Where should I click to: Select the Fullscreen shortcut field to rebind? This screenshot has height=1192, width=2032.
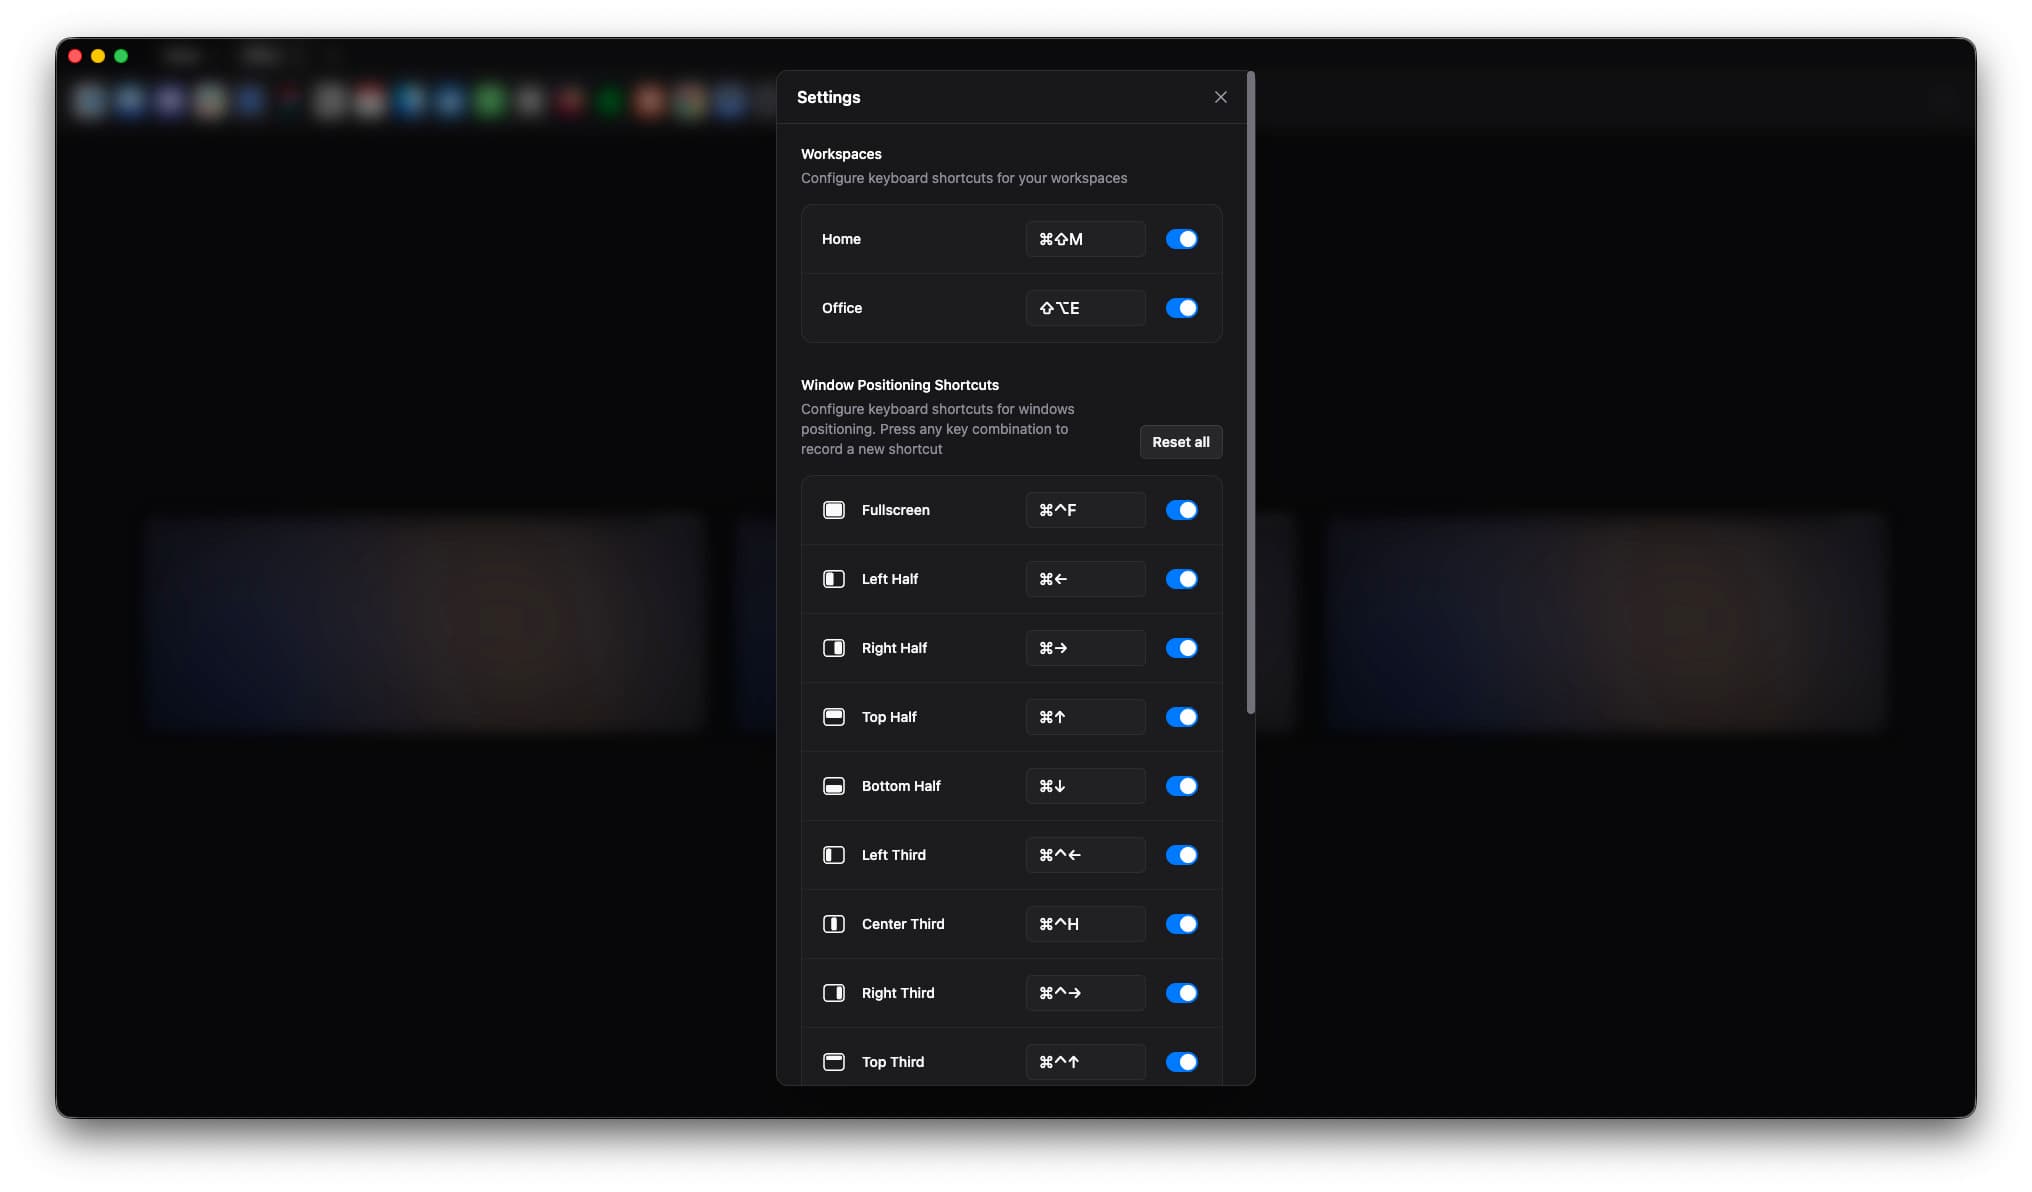[x=1085, y=510]
